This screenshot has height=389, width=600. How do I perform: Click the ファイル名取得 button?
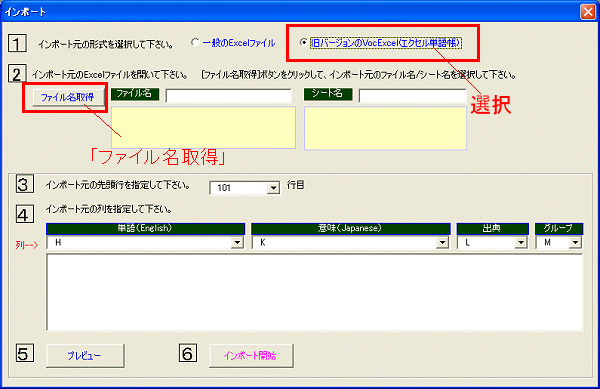[x=67, y=98]
